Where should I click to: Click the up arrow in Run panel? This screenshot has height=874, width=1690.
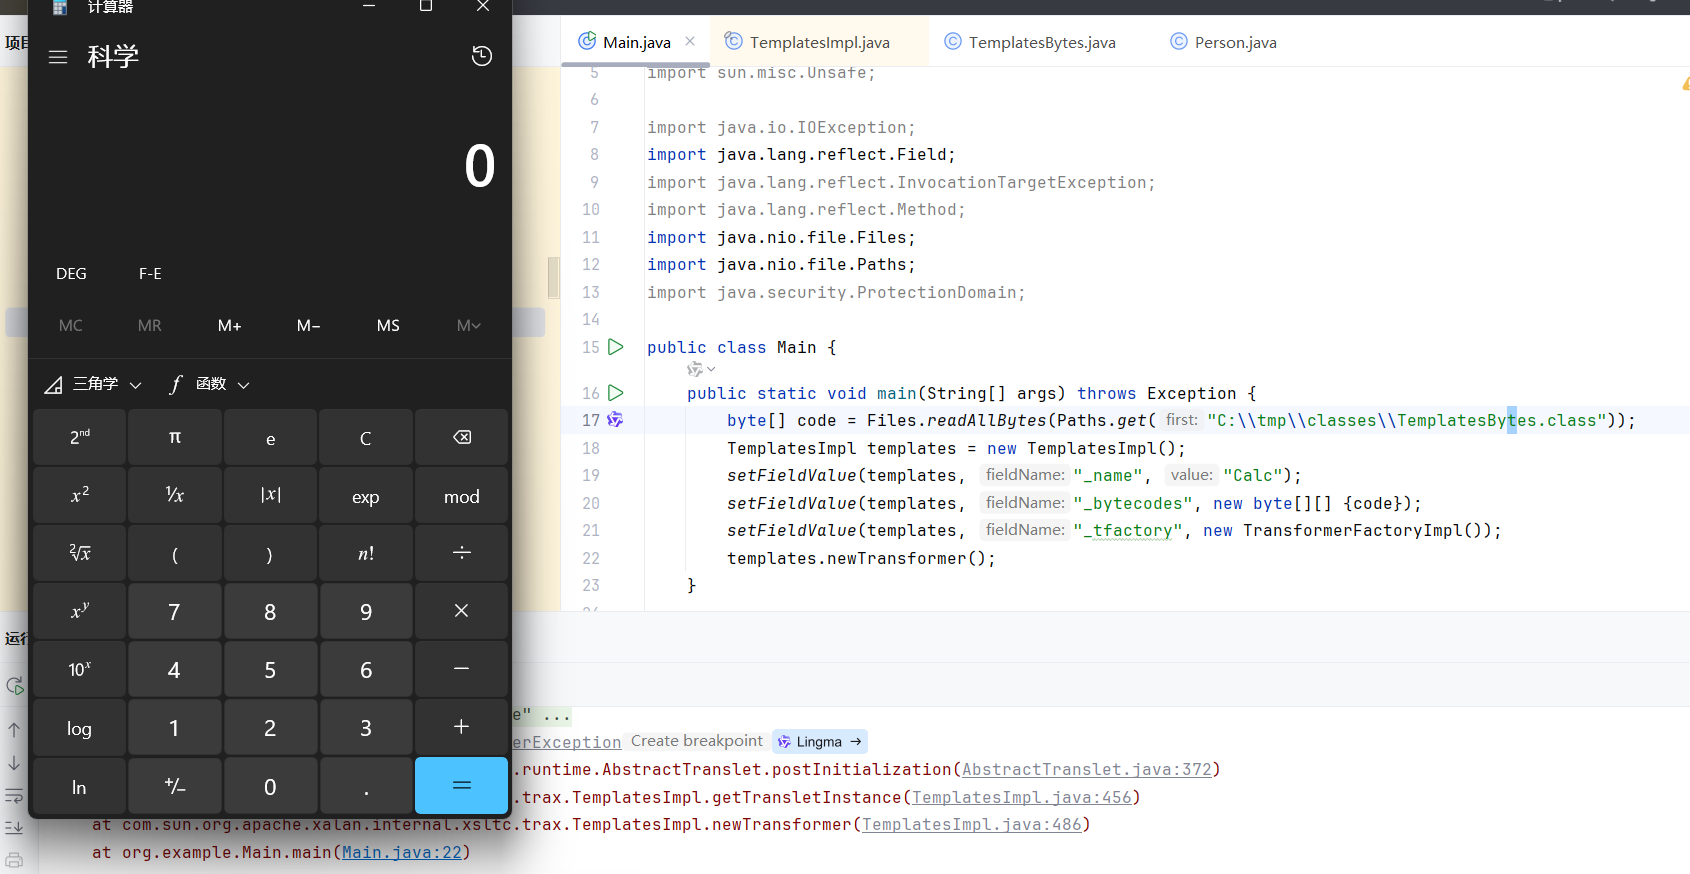pos(14,730)
